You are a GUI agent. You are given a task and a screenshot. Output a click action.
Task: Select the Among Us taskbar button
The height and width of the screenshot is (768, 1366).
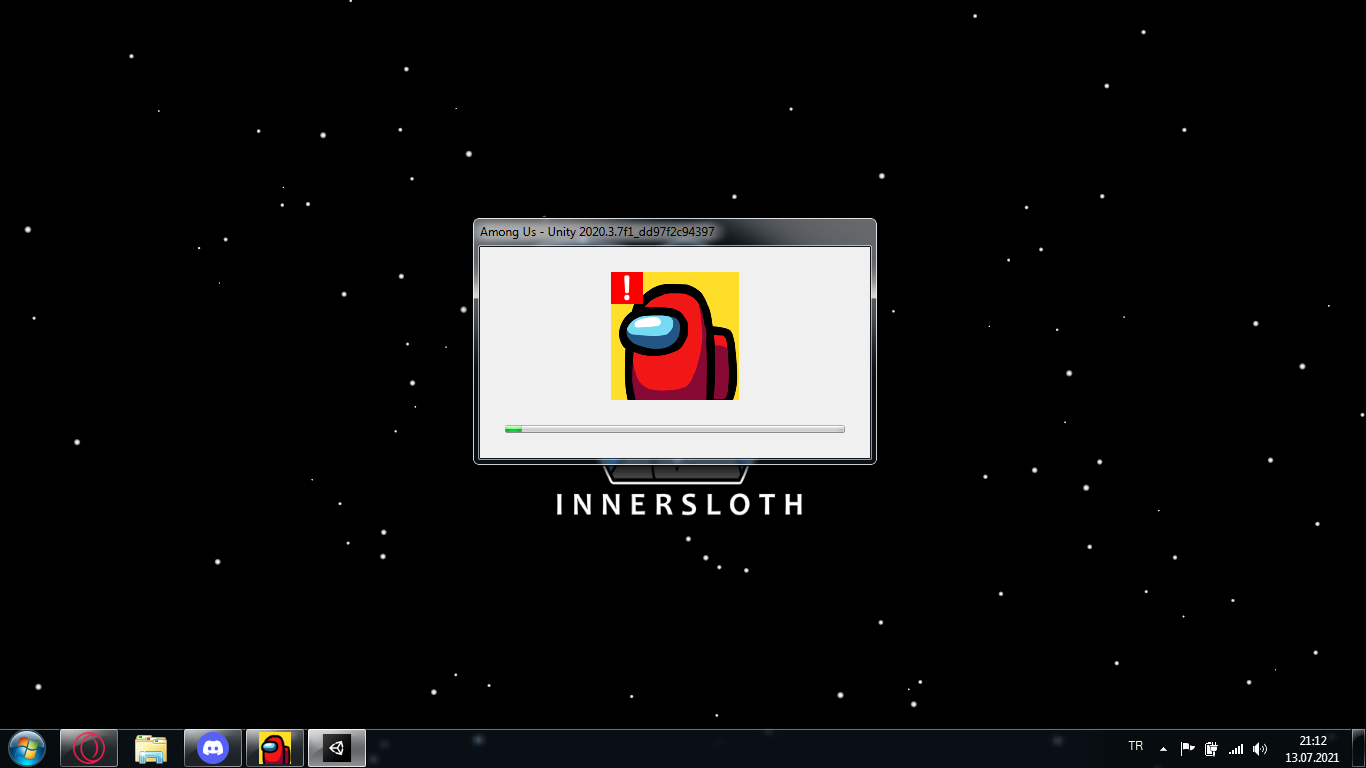(275, 748)
